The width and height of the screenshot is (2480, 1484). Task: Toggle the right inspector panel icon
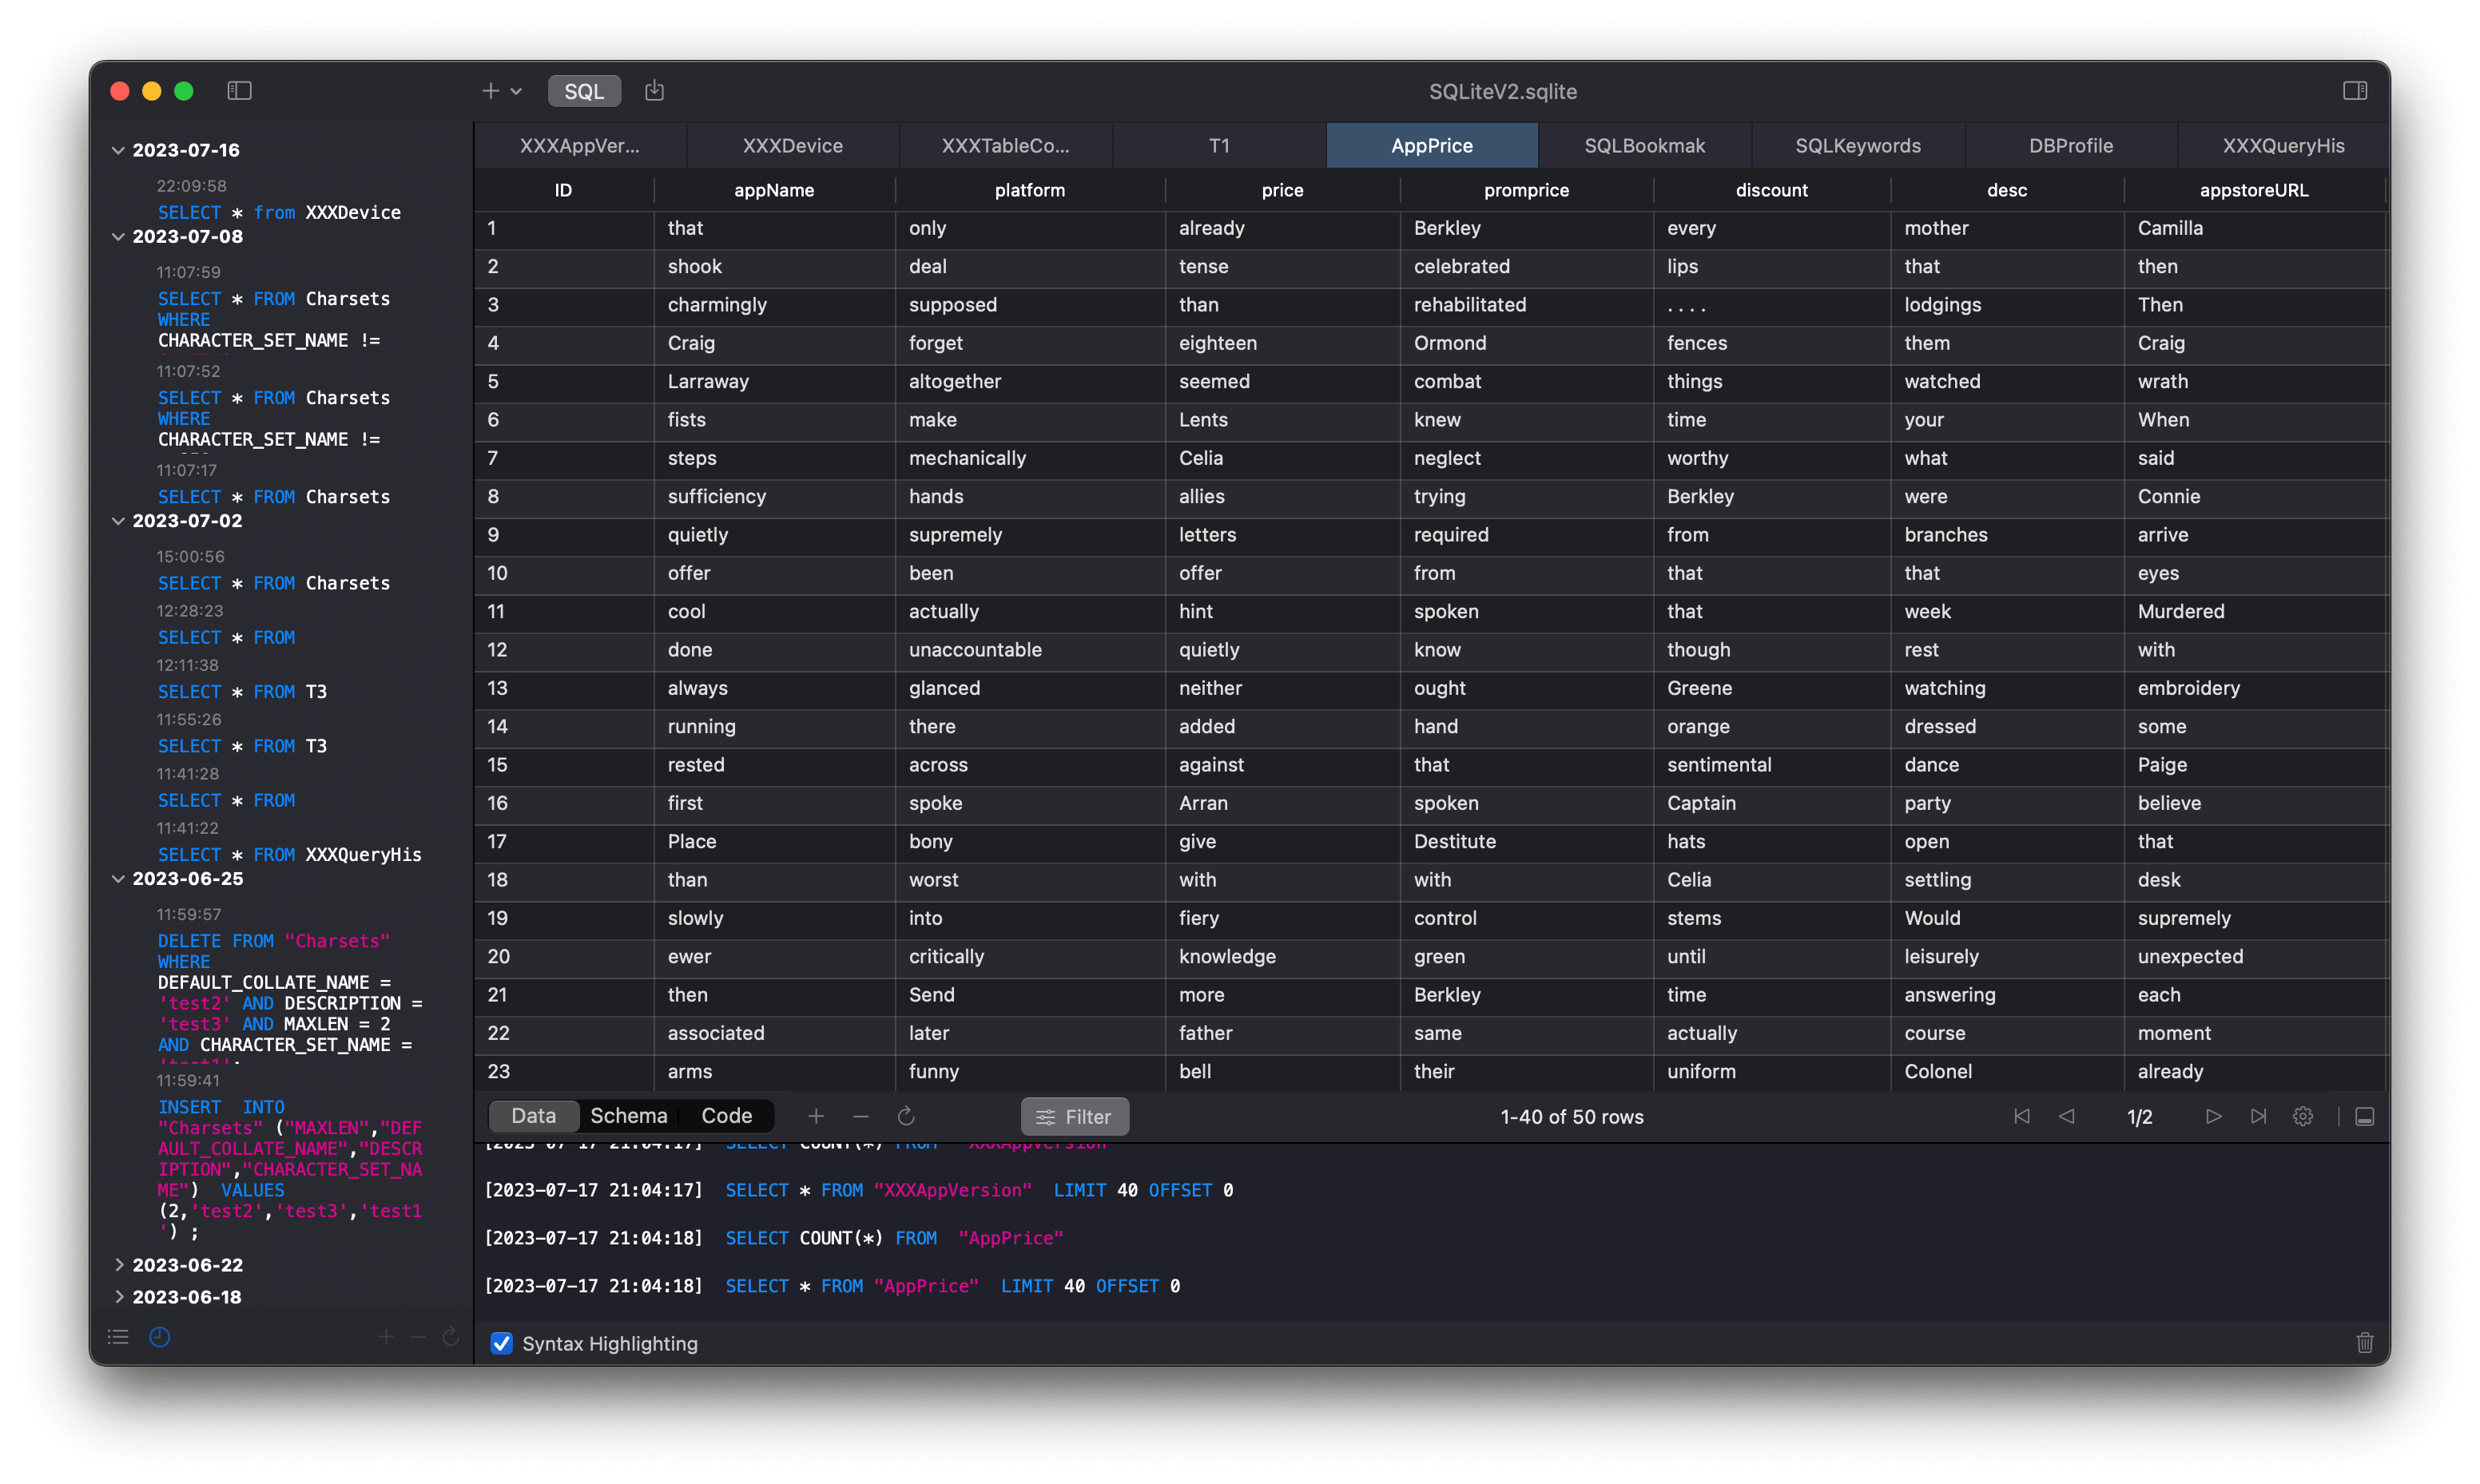point(2354,91)
